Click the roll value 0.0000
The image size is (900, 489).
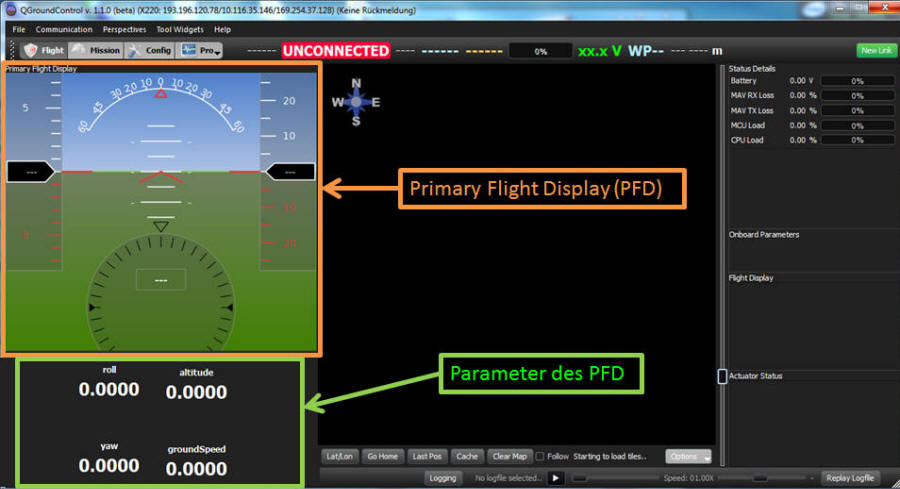pyautogui.click(x=109, y=389)
